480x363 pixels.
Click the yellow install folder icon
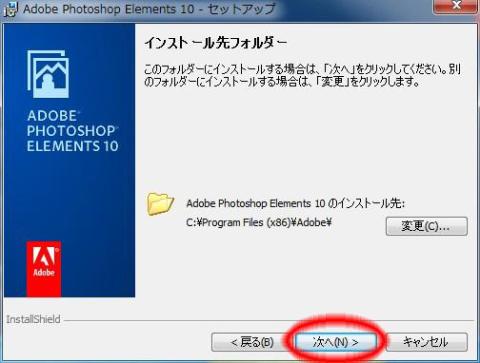(x=160, y=204)
